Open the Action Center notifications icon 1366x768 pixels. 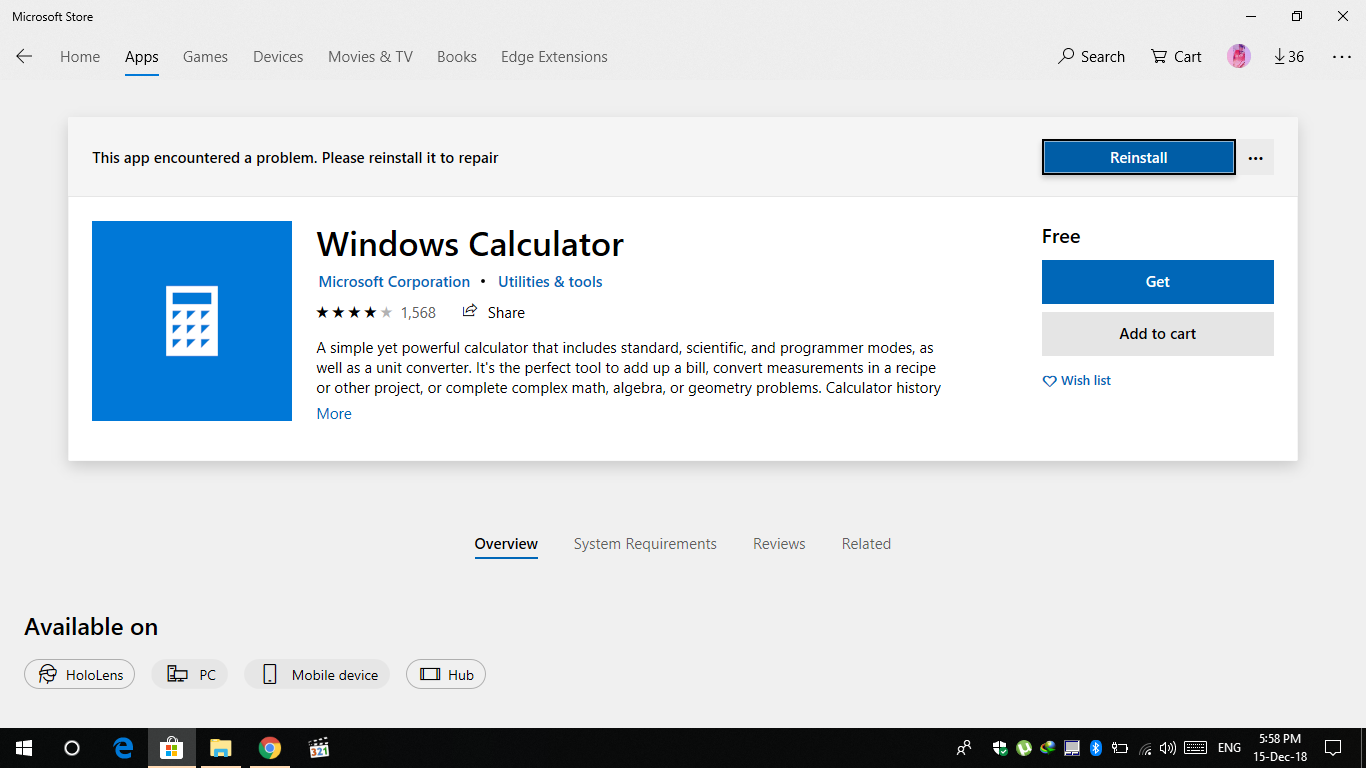[1333, 748]
